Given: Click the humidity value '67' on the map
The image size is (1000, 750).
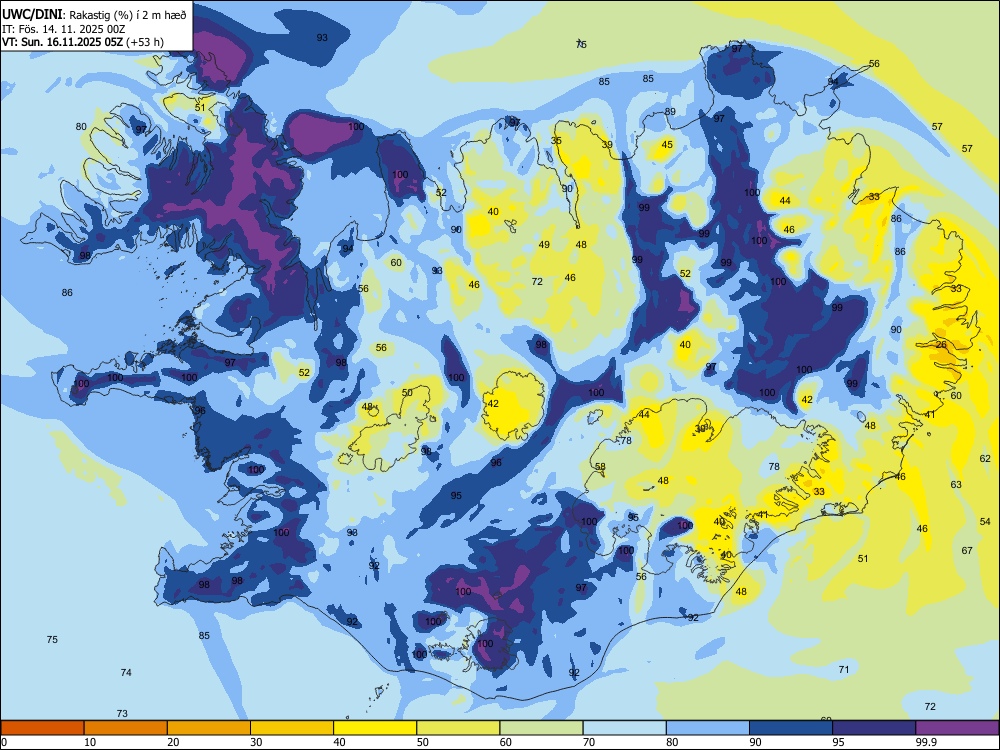Looking at the screenshot, I should click(967, 550).
